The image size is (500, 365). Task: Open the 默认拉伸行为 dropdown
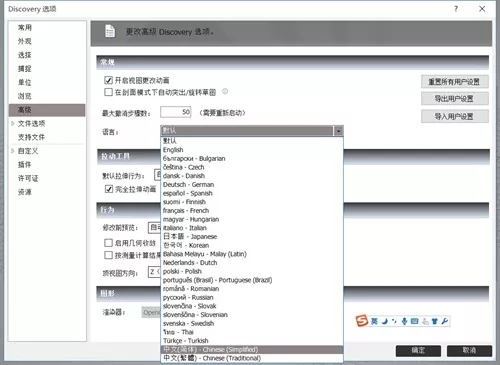(157, 175)
